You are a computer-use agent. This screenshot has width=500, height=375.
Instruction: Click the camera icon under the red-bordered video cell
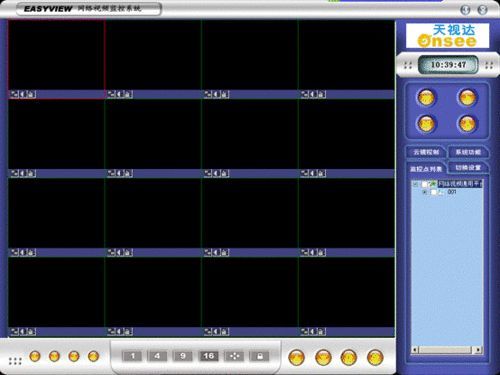pyautogui.click(x=14, y=95)
